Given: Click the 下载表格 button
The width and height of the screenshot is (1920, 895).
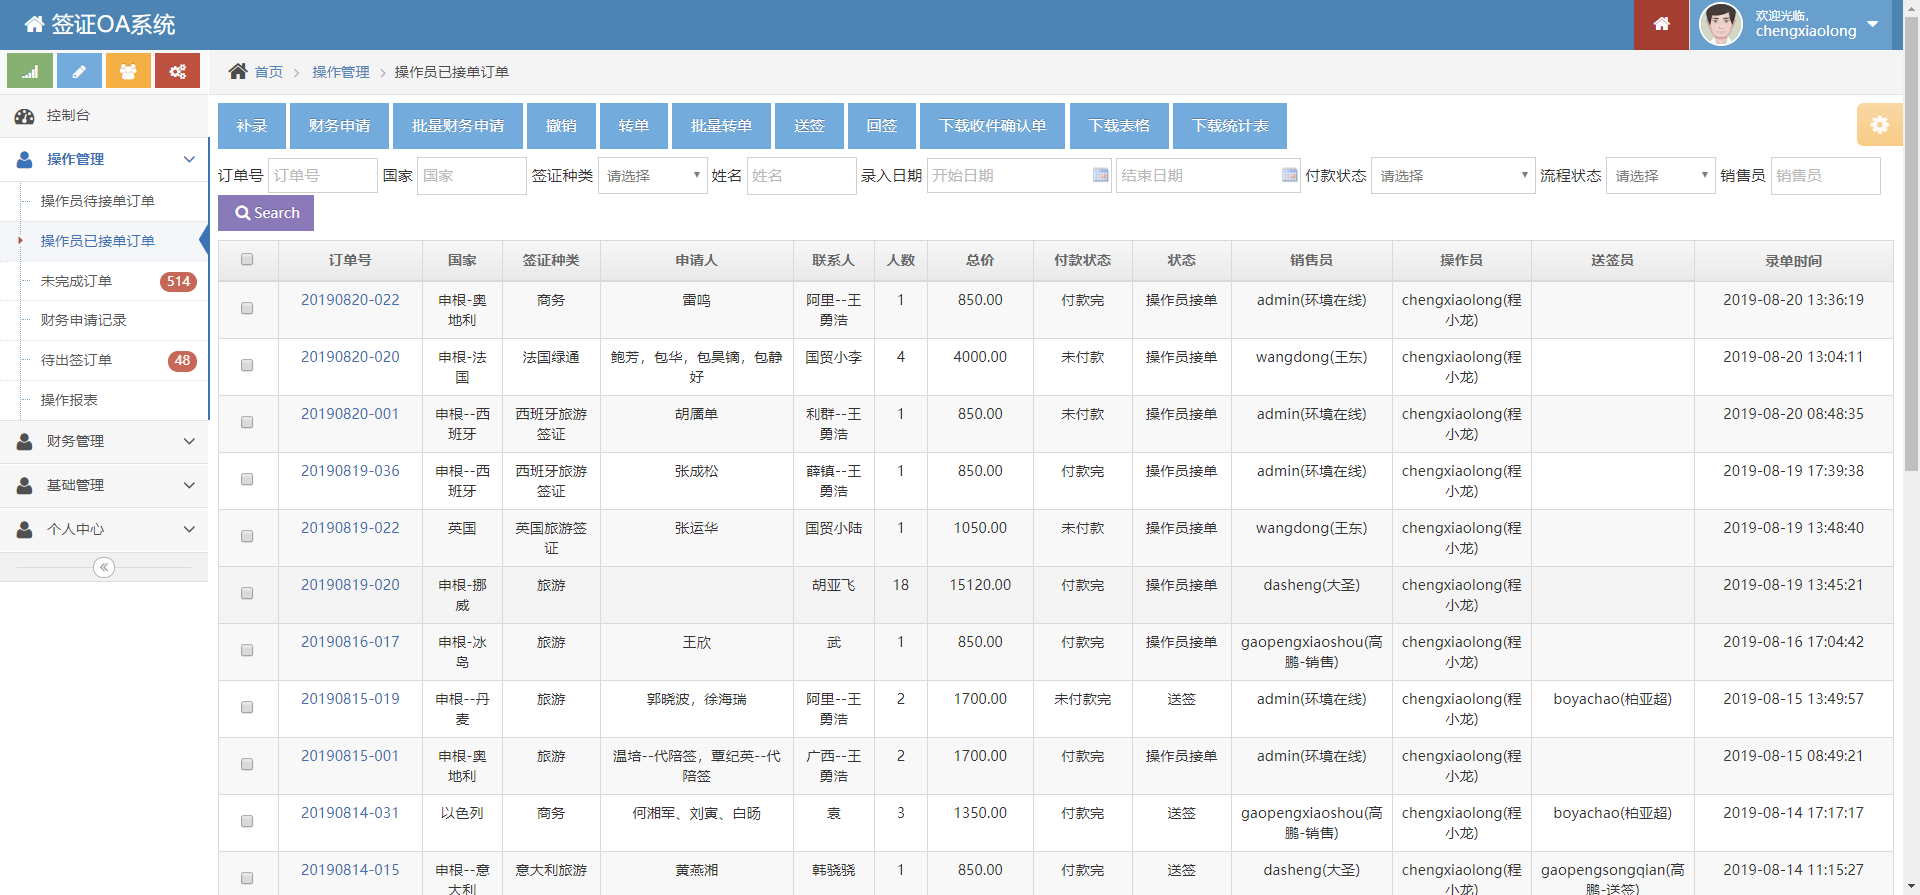Looking at the screenshot, I should (1119, 126).
